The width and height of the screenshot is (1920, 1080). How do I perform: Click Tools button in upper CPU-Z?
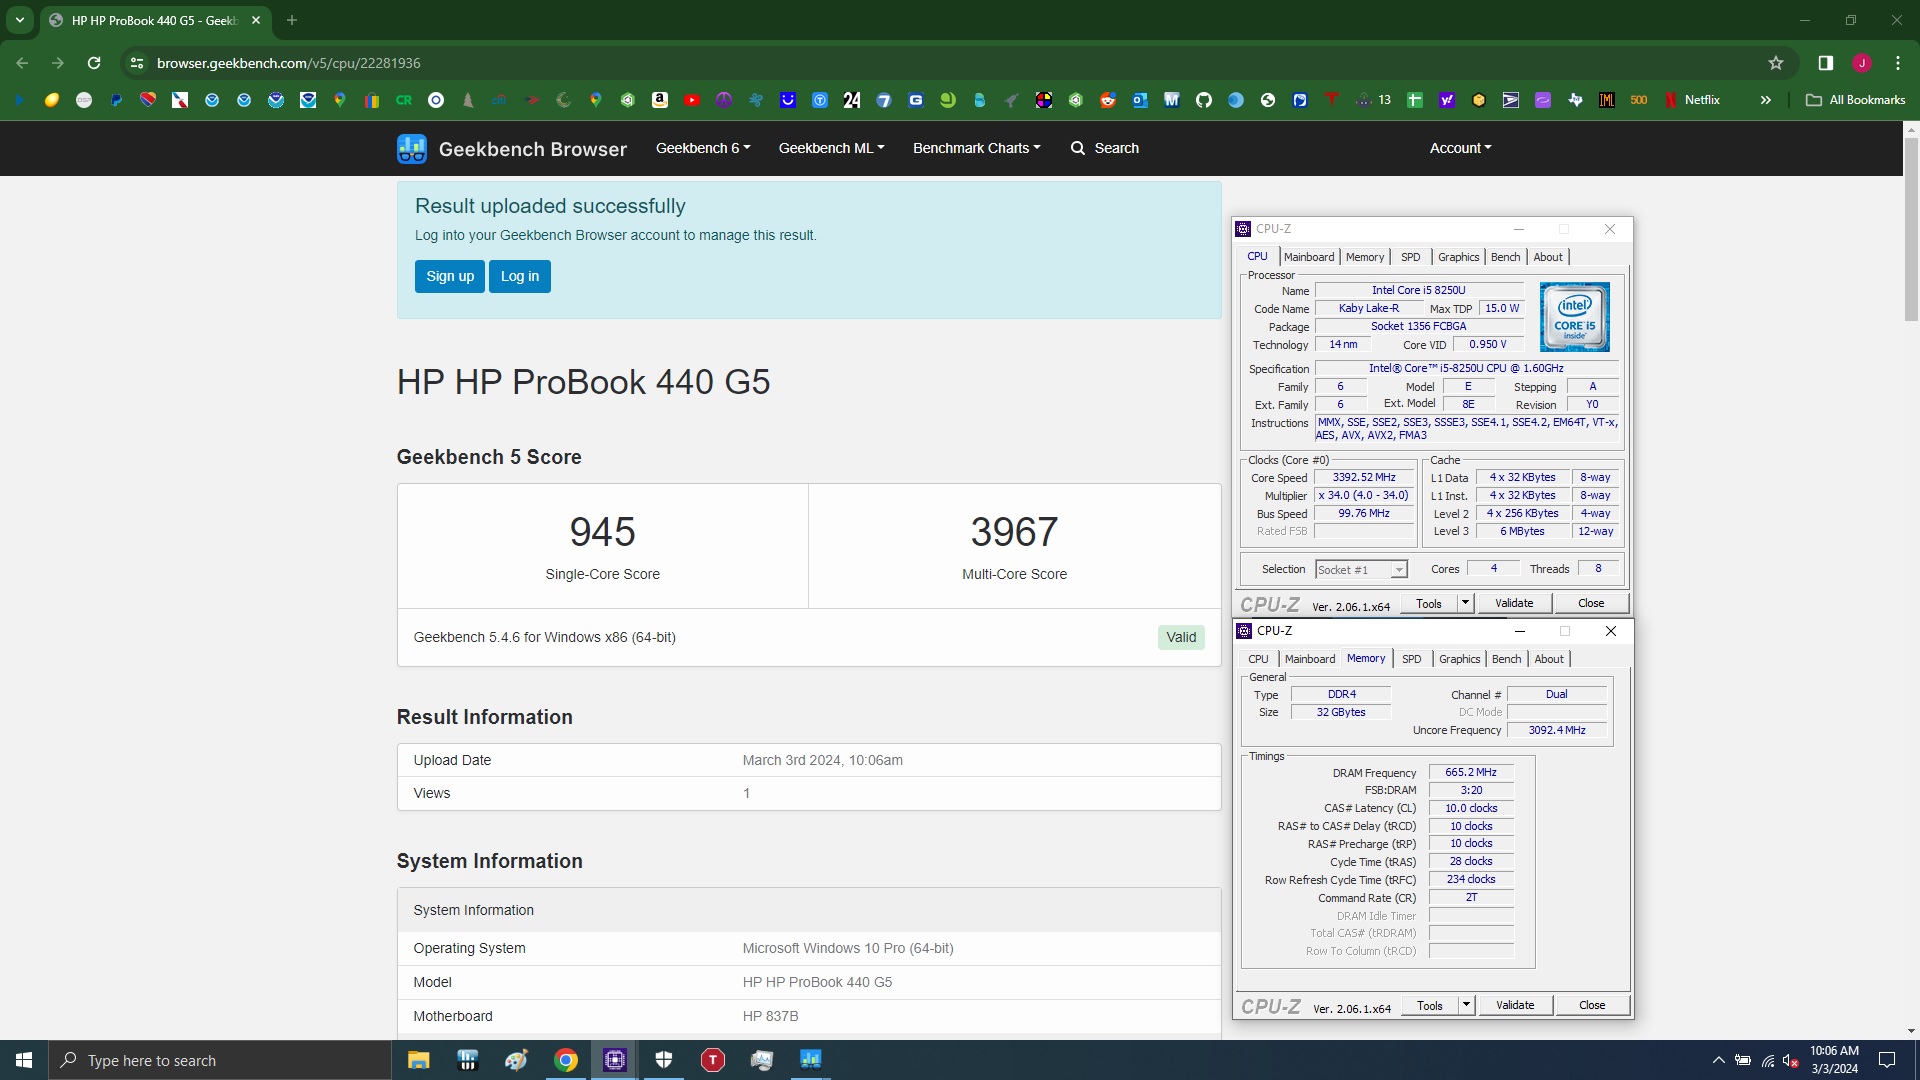tap(1429, 603)
